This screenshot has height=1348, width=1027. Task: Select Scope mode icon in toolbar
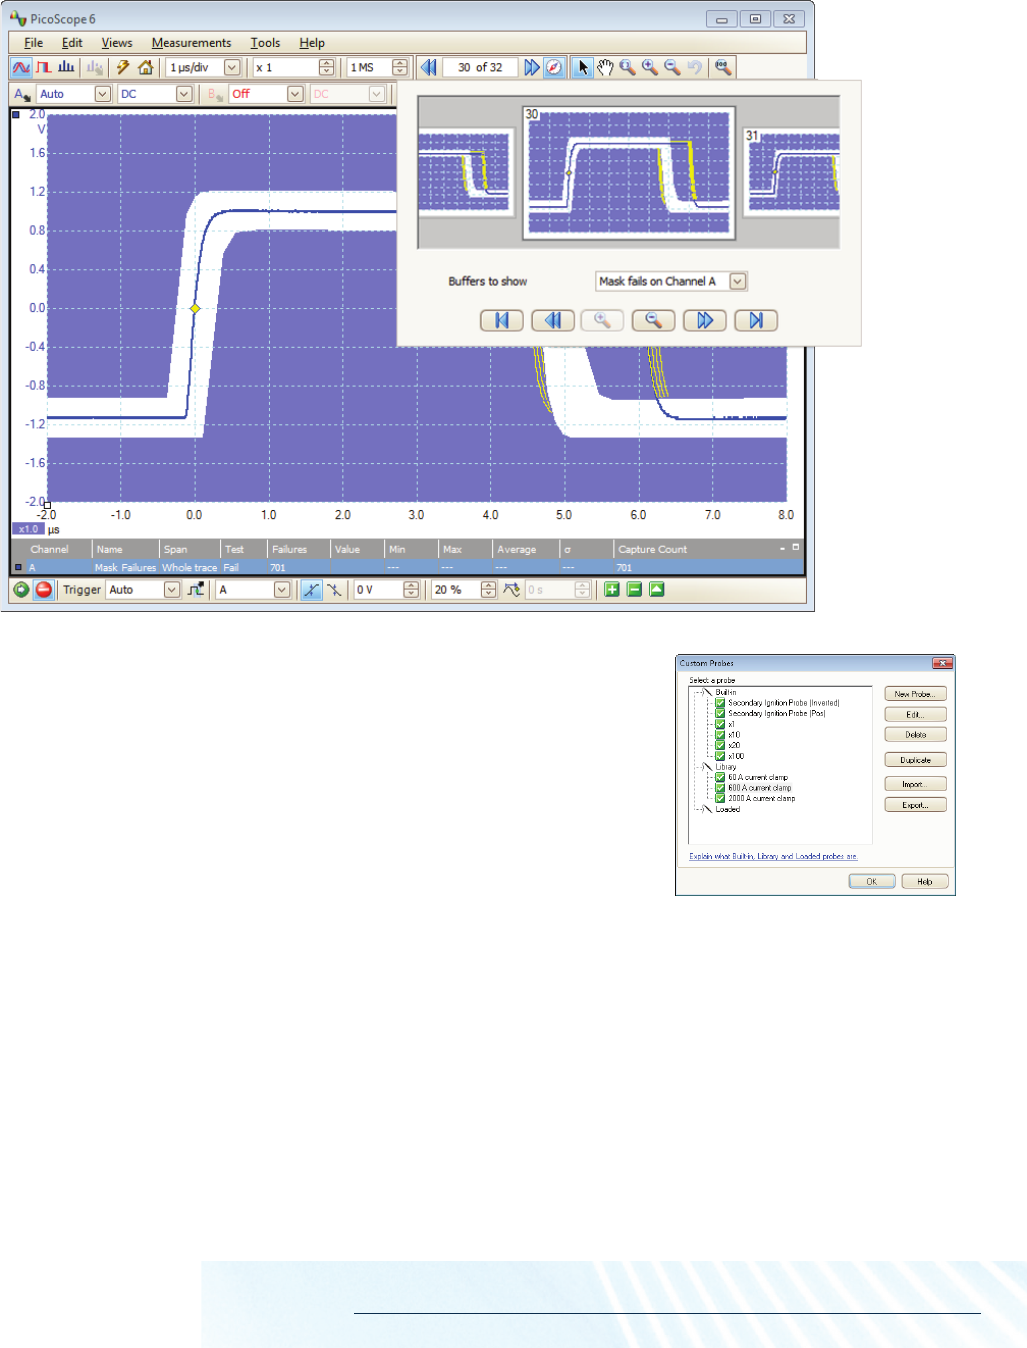point(21,67)
